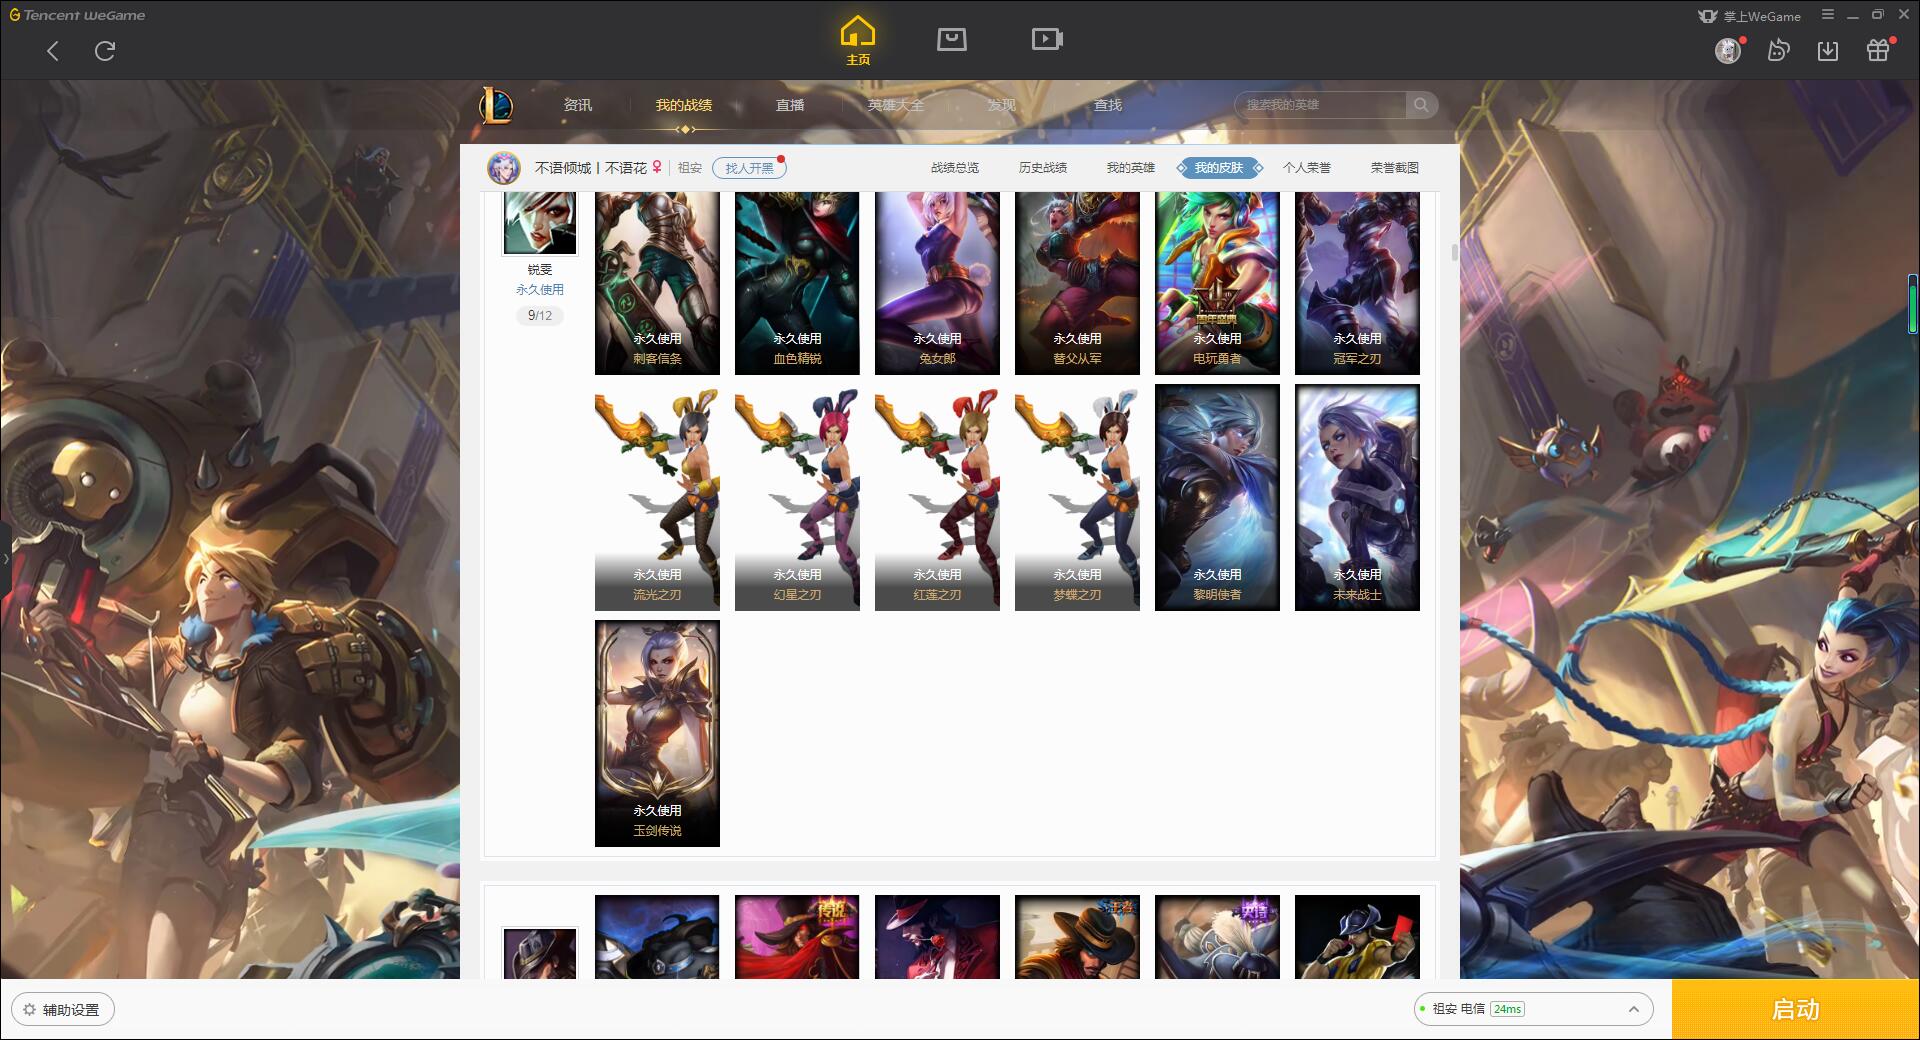This screenshot has width=1920, height=1040.
Task: Open the 发现 discover tab
Action: 1002,105
